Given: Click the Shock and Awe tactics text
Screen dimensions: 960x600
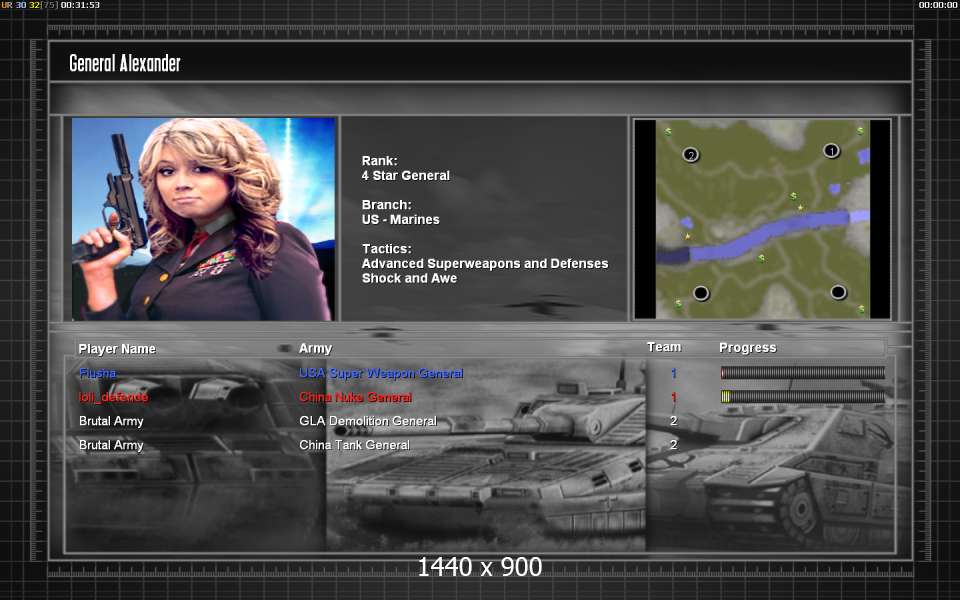Looking at the screenshot, I should pos(409,279).
